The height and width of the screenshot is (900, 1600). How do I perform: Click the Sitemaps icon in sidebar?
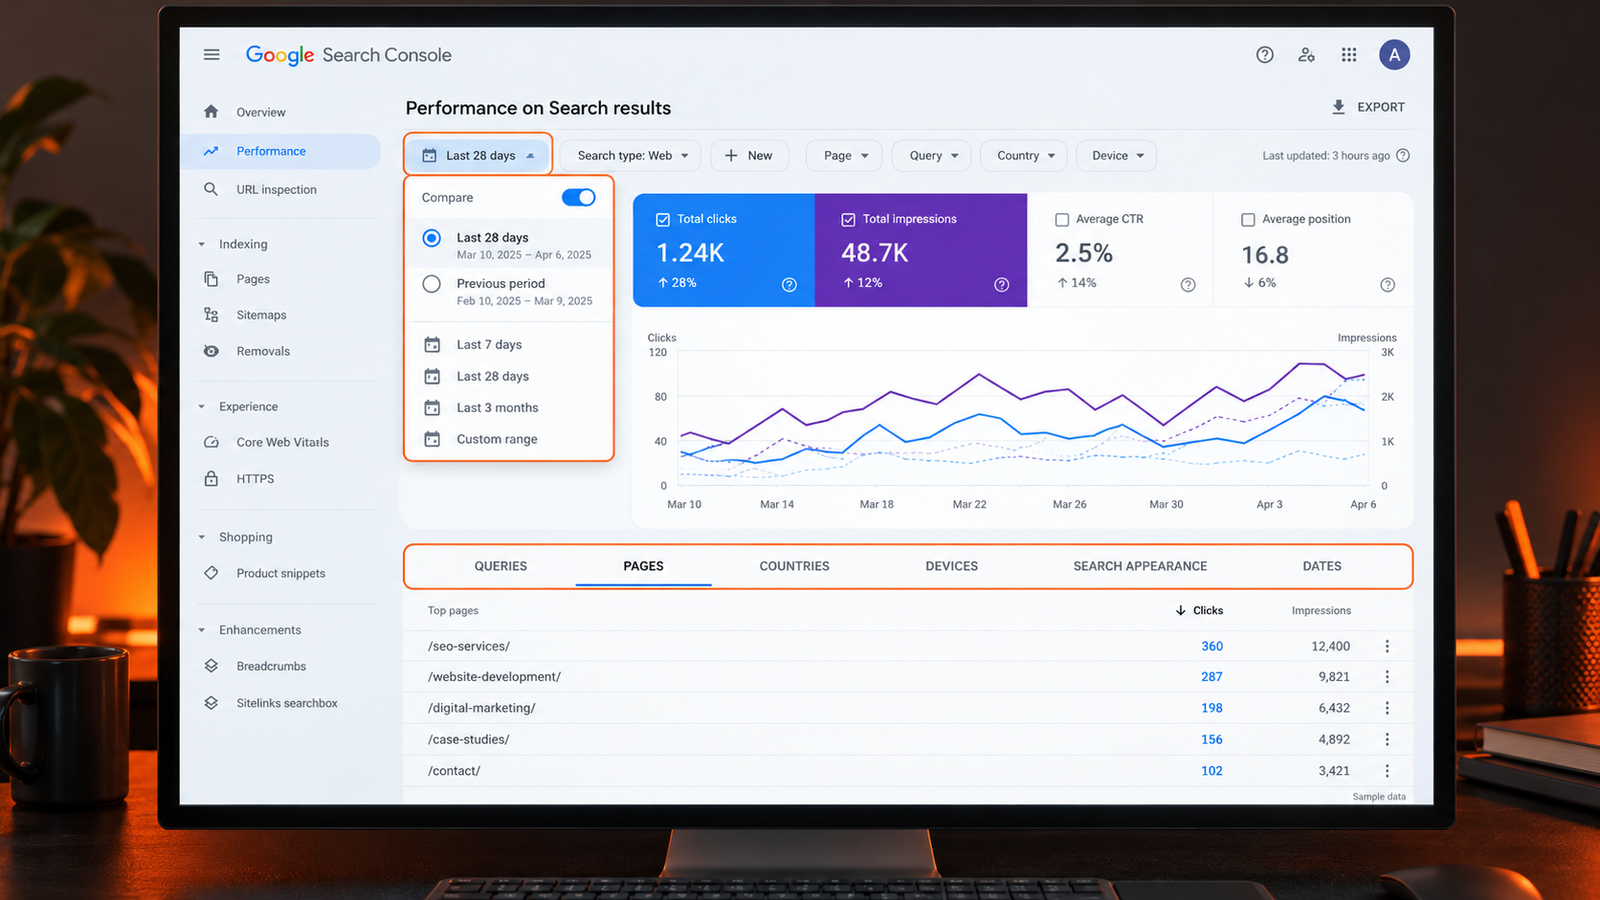[x=211, y=315]
